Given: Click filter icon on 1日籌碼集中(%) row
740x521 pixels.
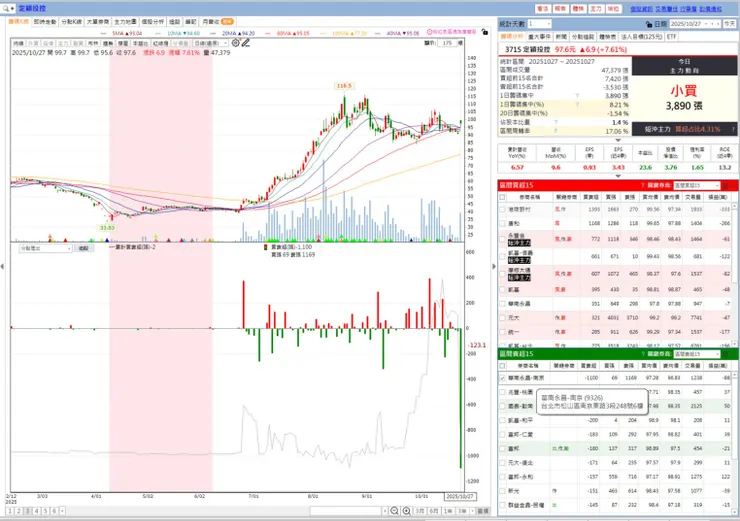Looking at the screenshot, I should [x=577, y=104].
